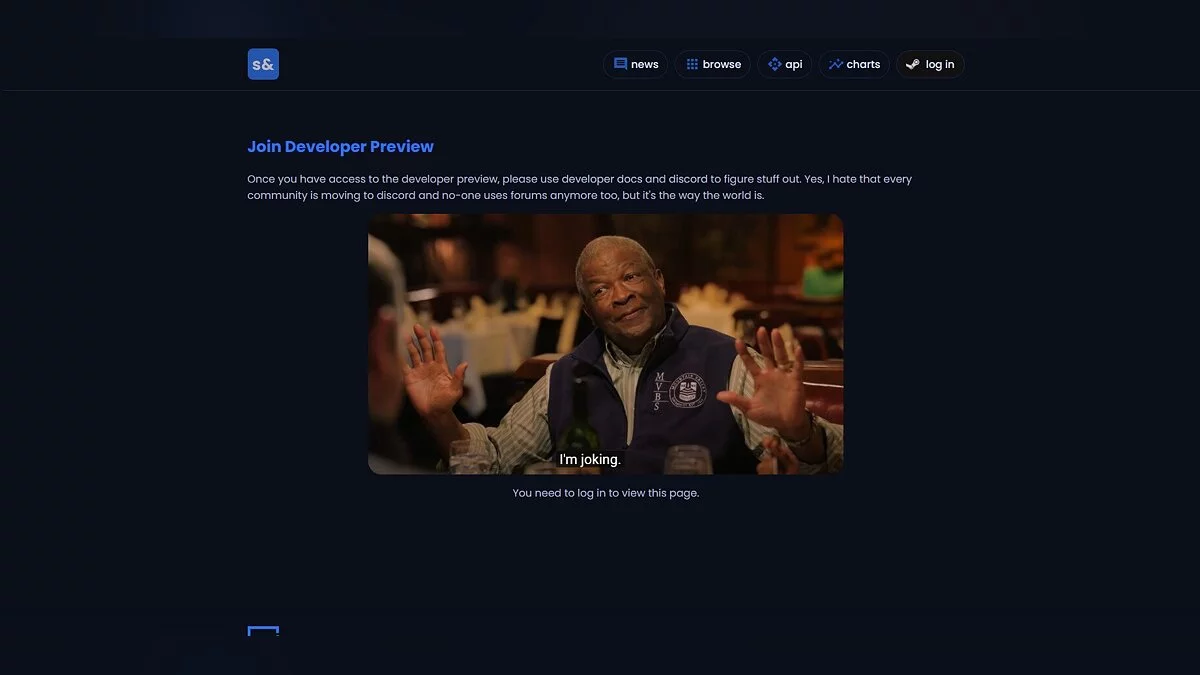The image size is (1200, 675).
Task: Click the log in button
Action: coord(930,64)
